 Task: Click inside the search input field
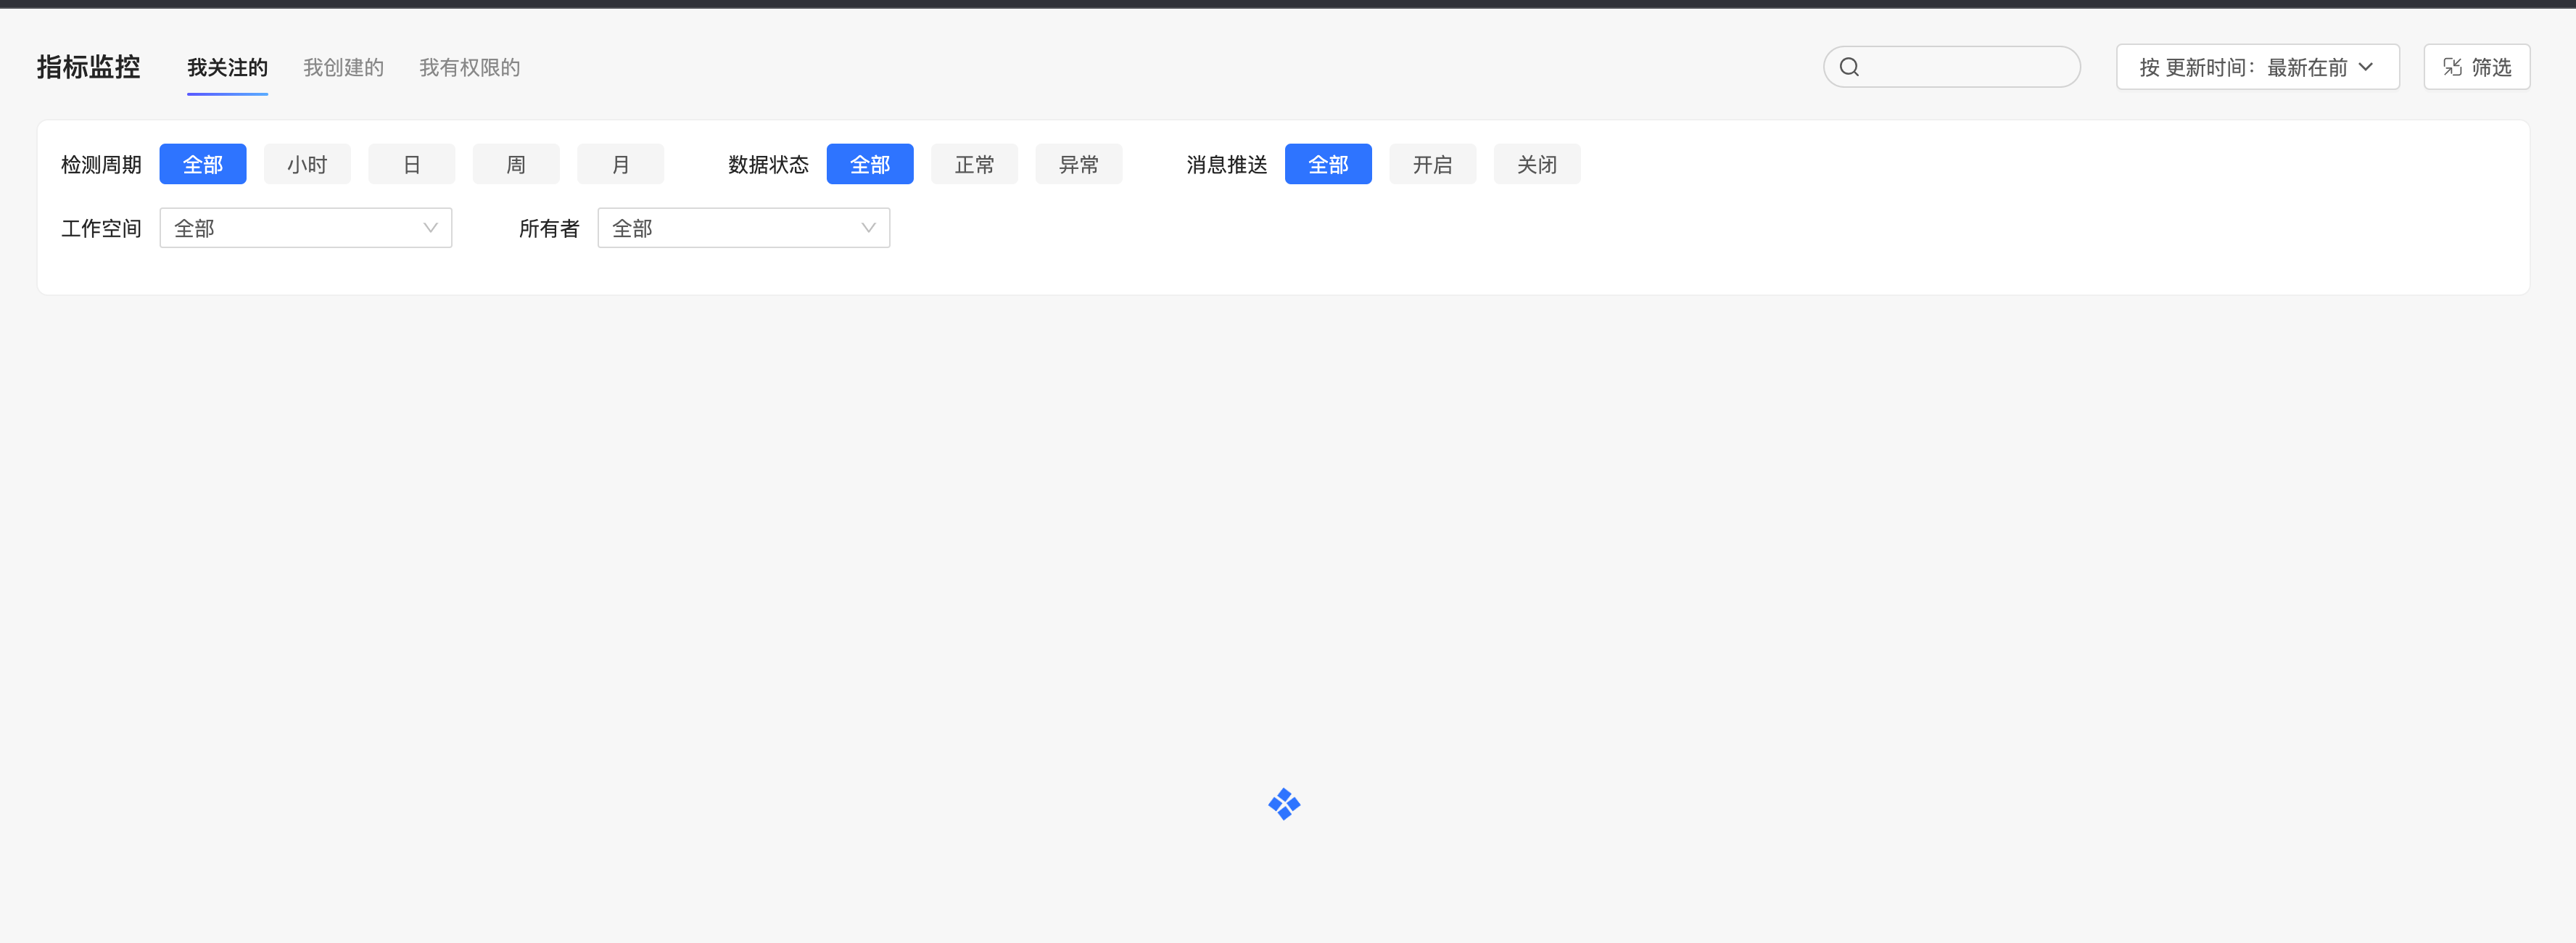tap(1960, 66)
